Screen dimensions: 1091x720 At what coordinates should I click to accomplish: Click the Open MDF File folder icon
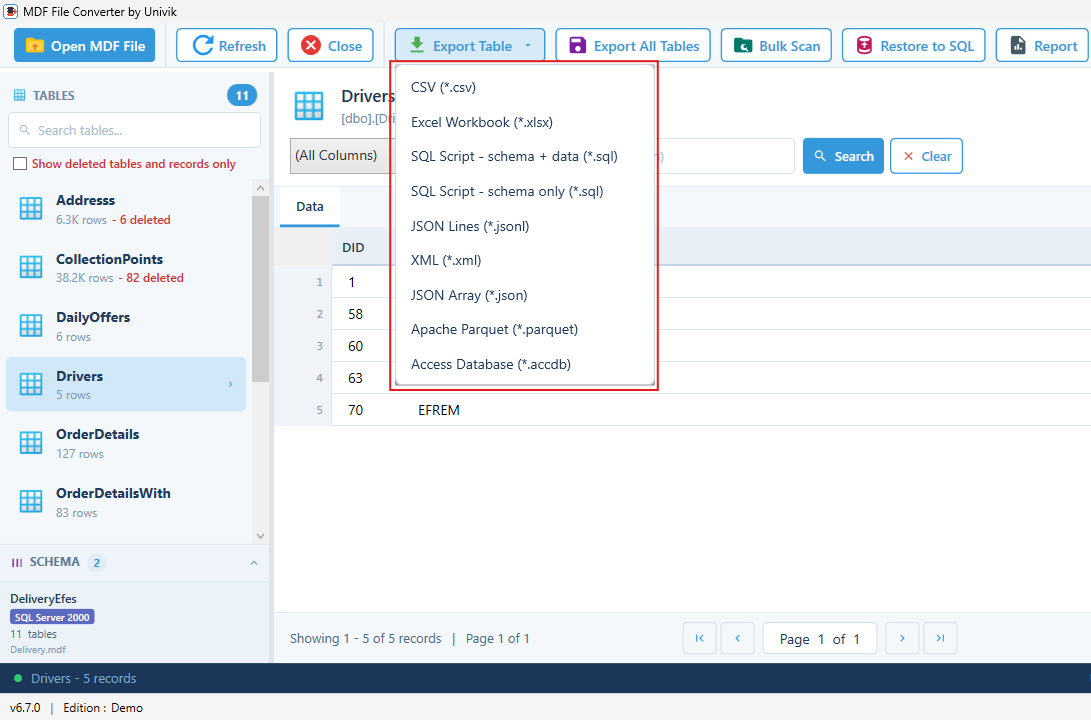(x=34, y=46)
